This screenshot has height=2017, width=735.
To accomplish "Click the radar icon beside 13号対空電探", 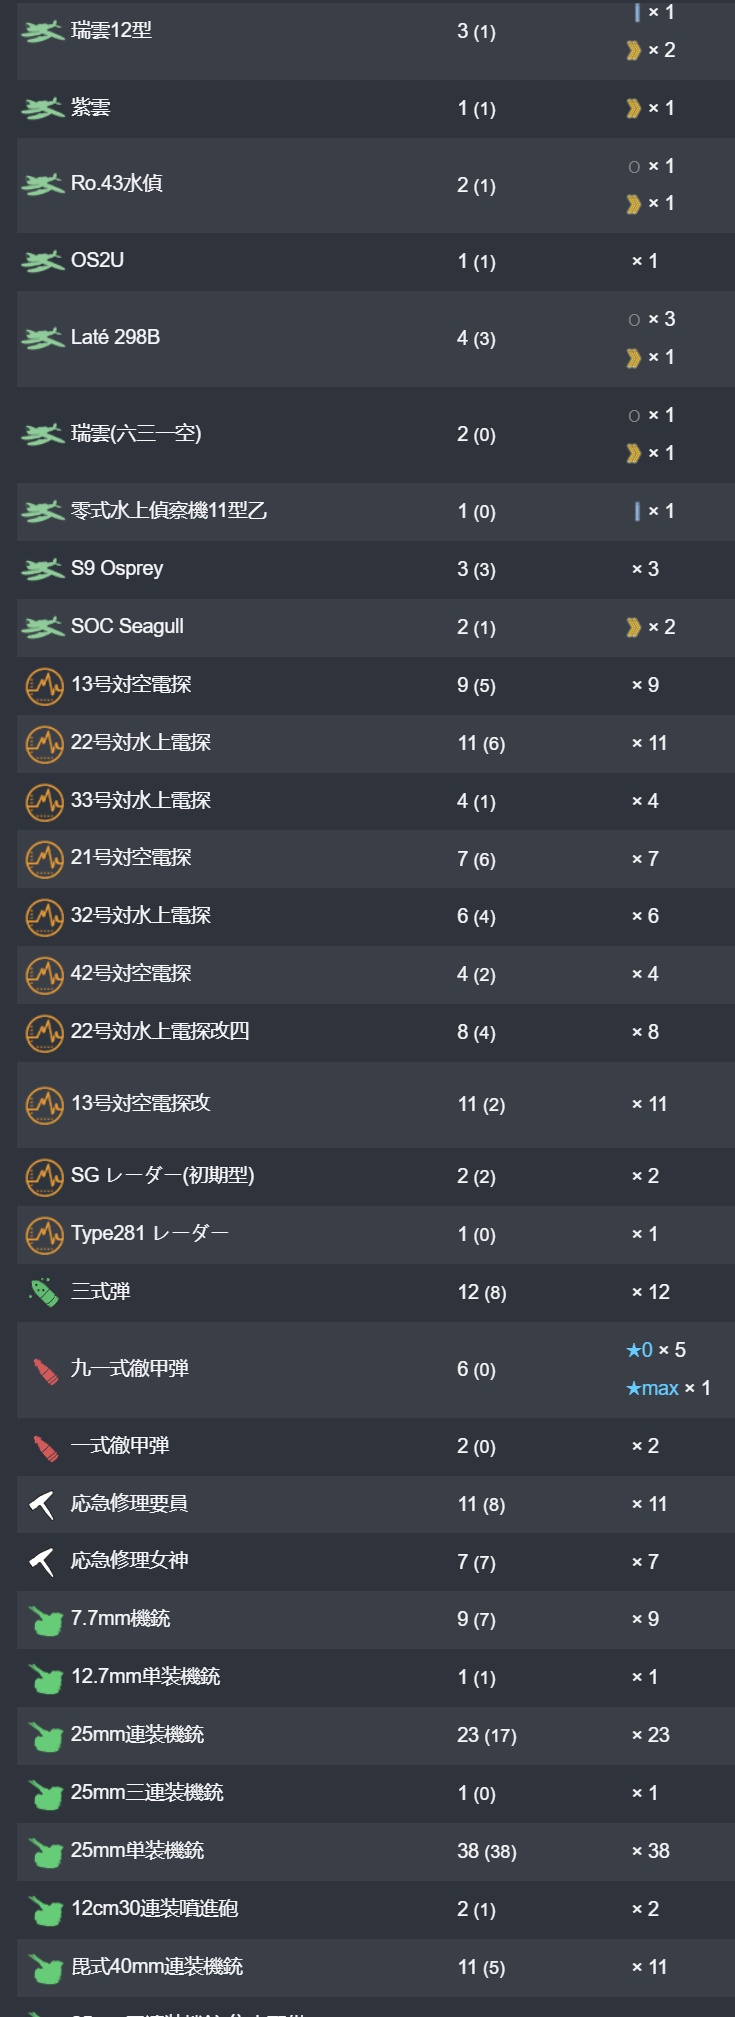I will point(44,686).
